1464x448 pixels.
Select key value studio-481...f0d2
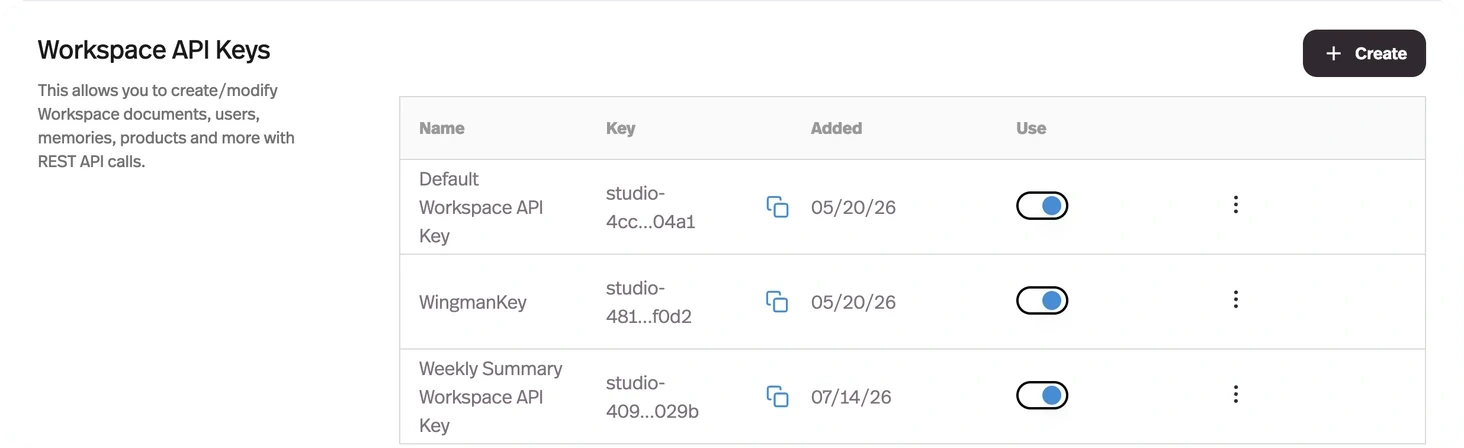click(649, 302)
